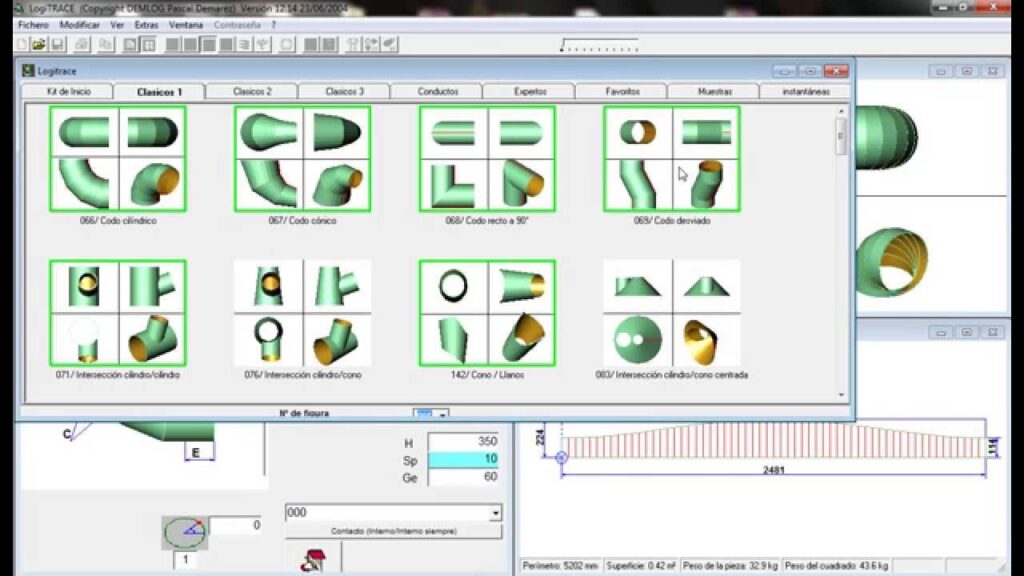Click Peso de la pieza 32.9 kg entry
The height and width of the screenshot is (576, 1024).
coord(730,566)
